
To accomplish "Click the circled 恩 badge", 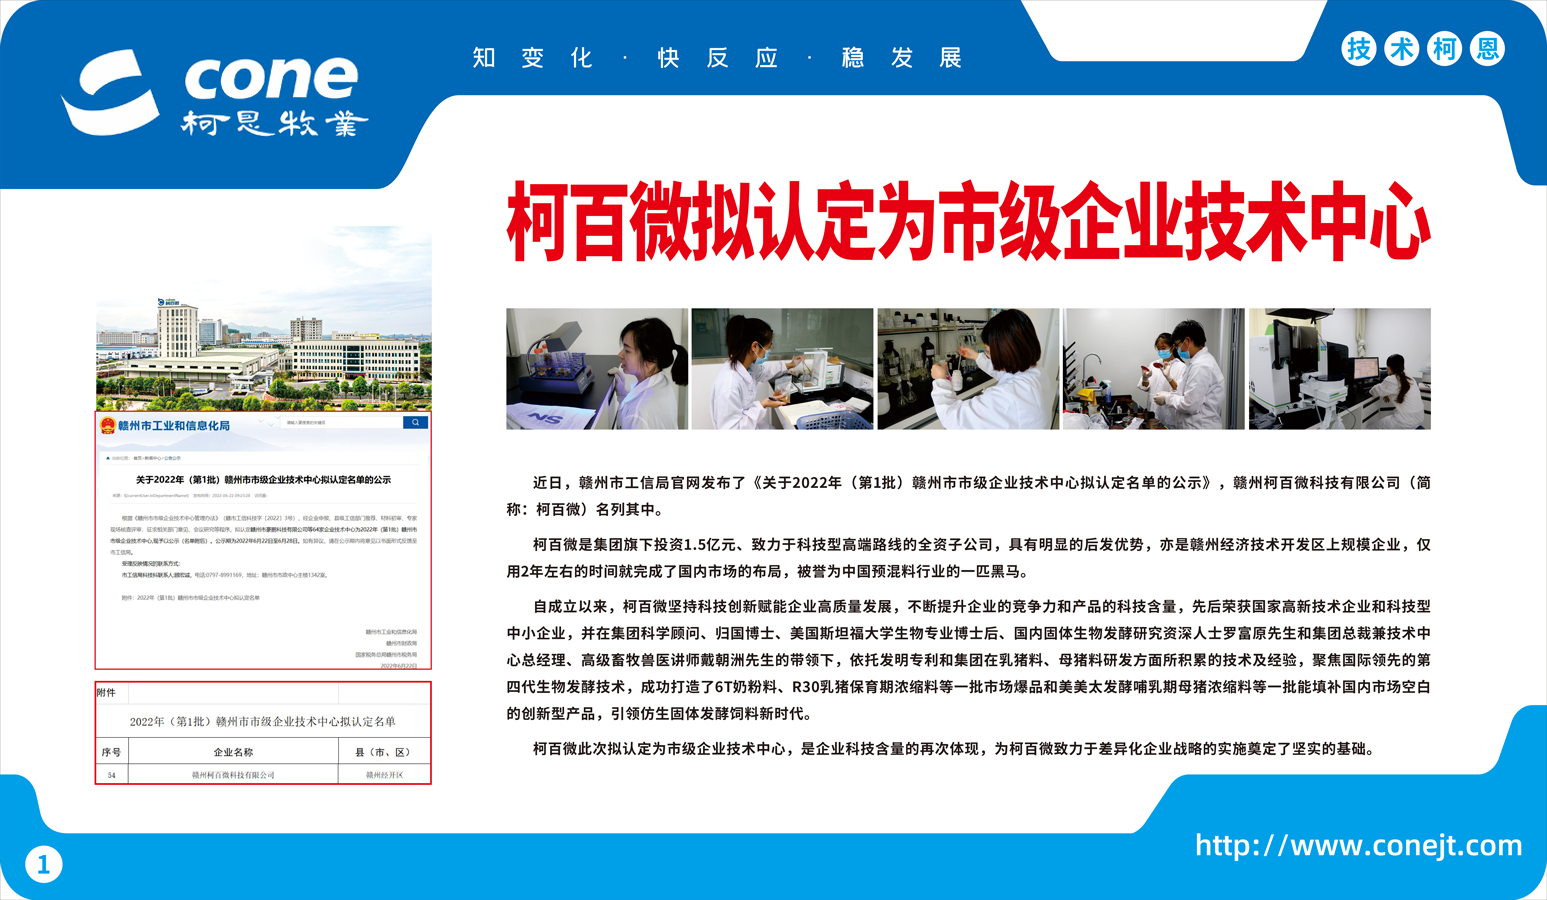I will pos(1488,49).
